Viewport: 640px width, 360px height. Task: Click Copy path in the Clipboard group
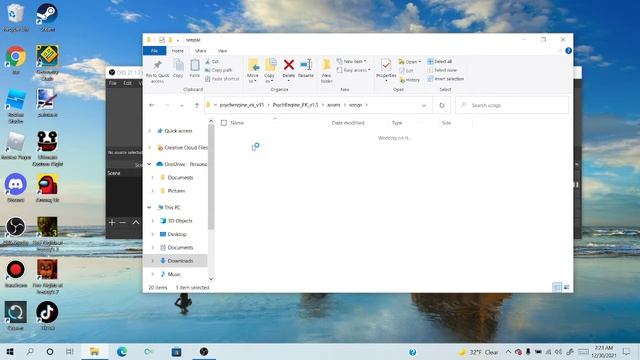click(x=218, y=70)
